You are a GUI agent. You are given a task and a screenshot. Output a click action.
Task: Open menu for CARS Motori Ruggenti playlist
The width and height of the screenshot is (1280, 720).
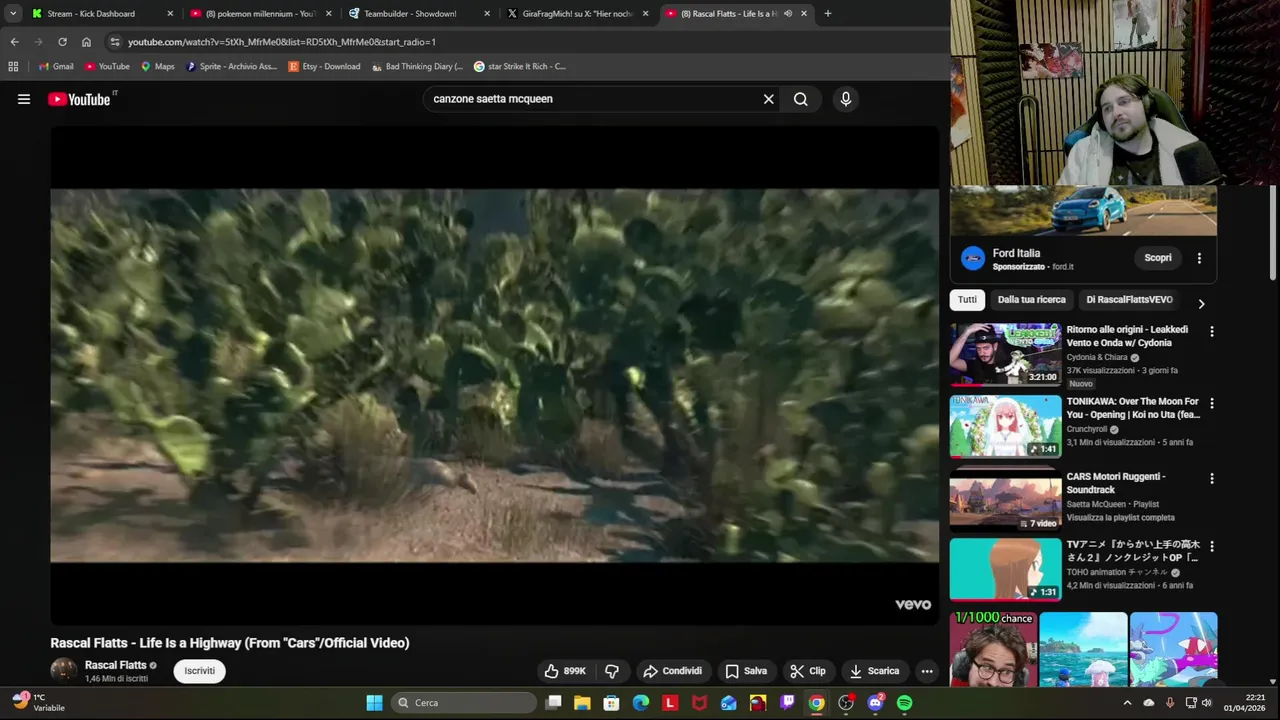[x=1212, y=478]
